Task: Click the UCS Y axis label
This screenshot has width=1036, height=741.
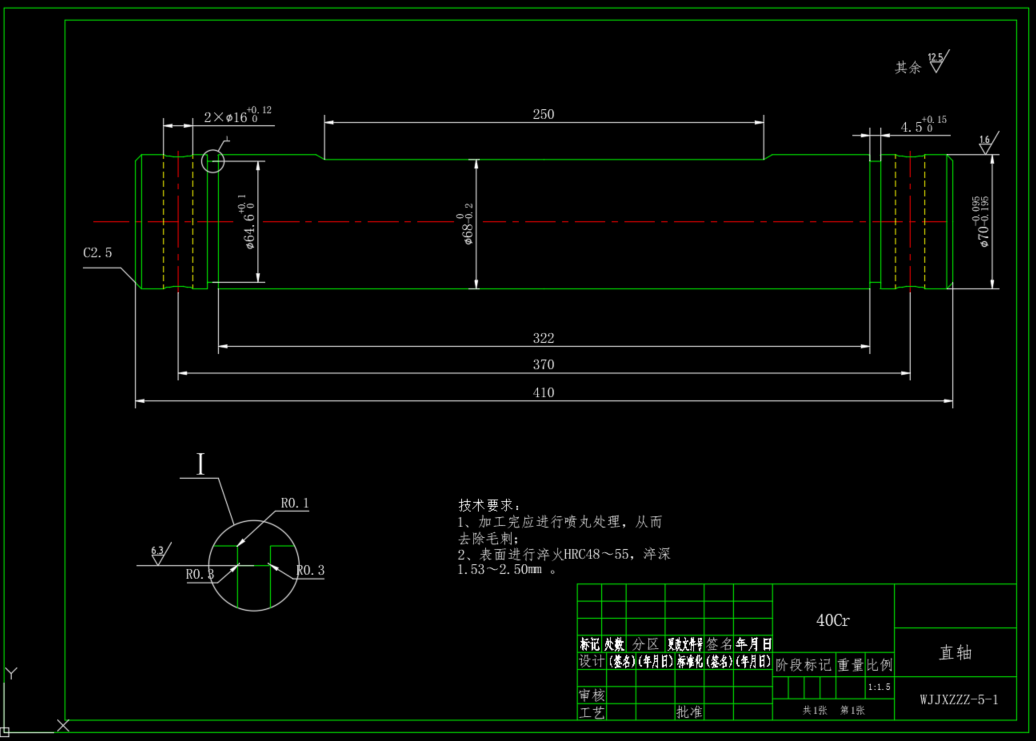Action: tap(11, 674)
